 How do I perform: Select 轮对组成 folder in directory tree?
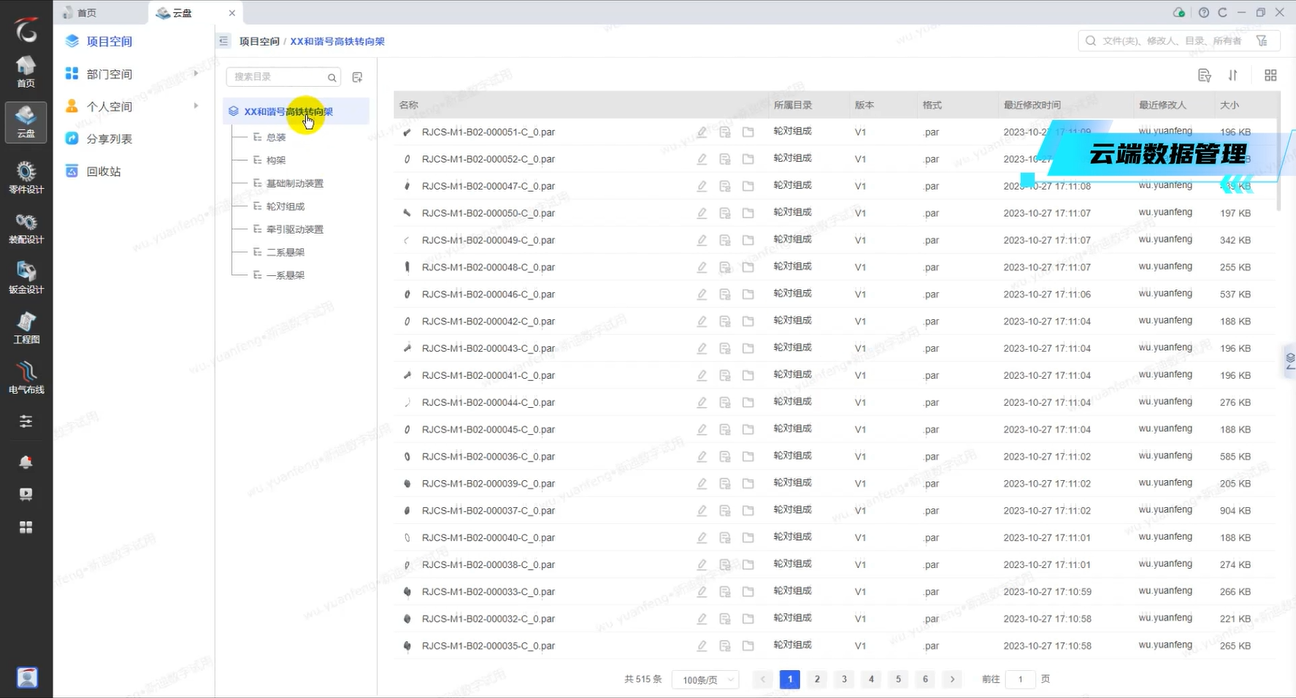tap(285, 206)
